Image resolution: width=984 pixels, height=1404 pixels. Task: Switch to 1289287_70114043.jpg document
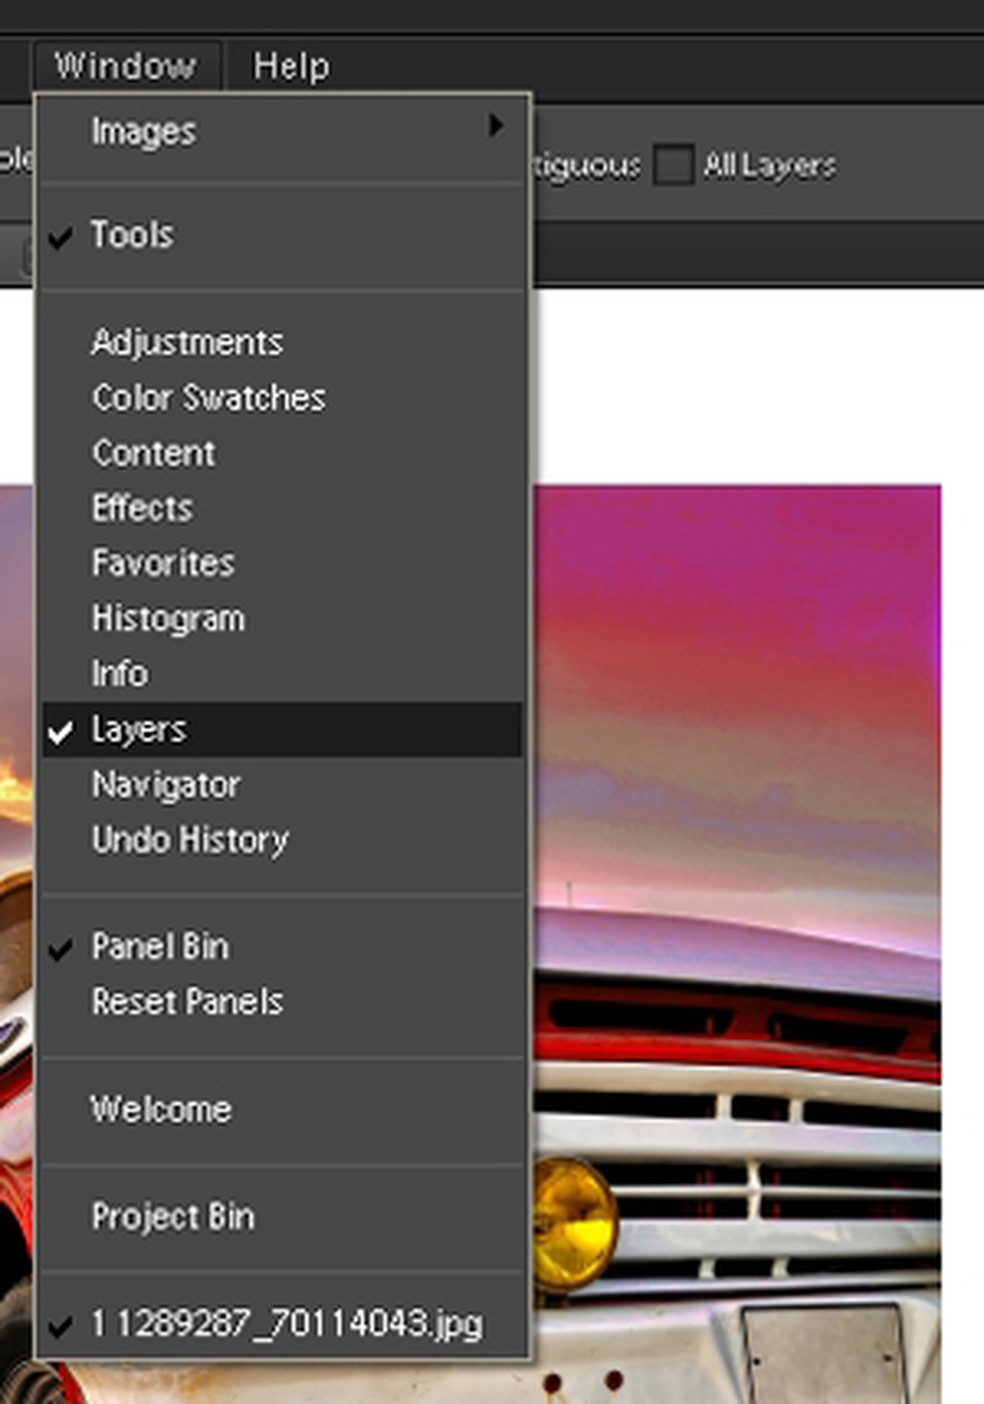286,1324
